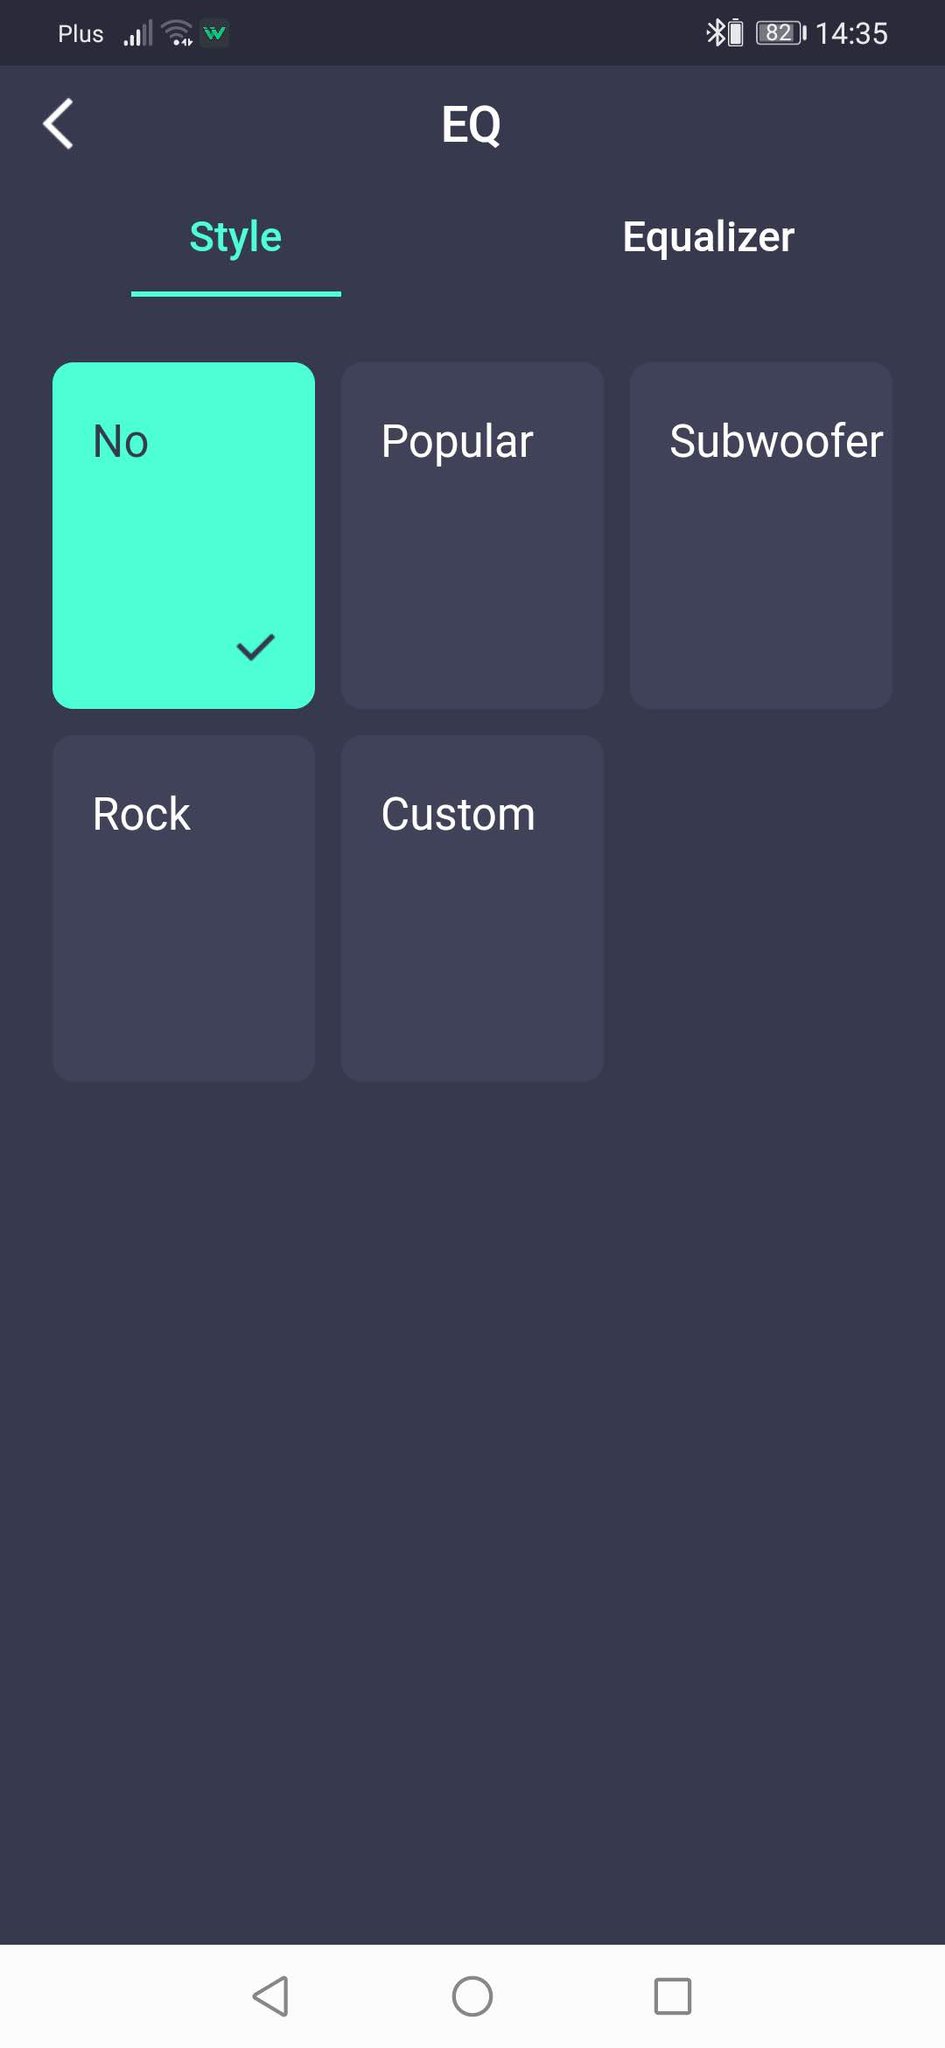The height and width of the screenshot is (2048, 945).
Task: Tap the Wi-Fi signal status icon
Action: (x=177, y=34)
